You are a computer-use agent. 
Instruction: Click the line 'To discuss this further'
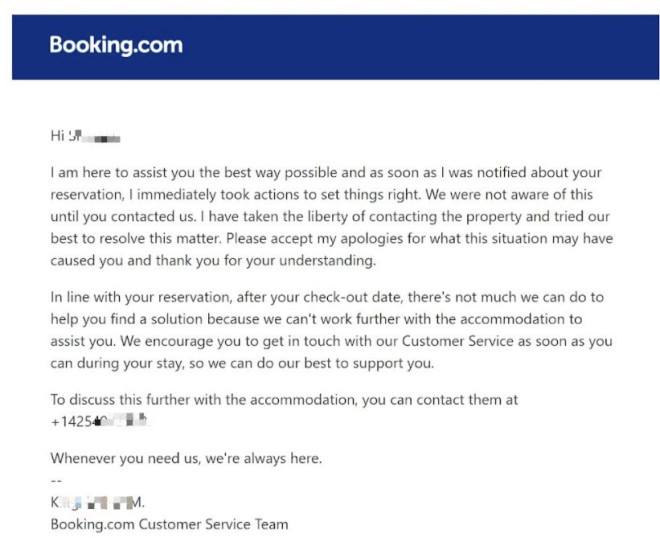284,399
